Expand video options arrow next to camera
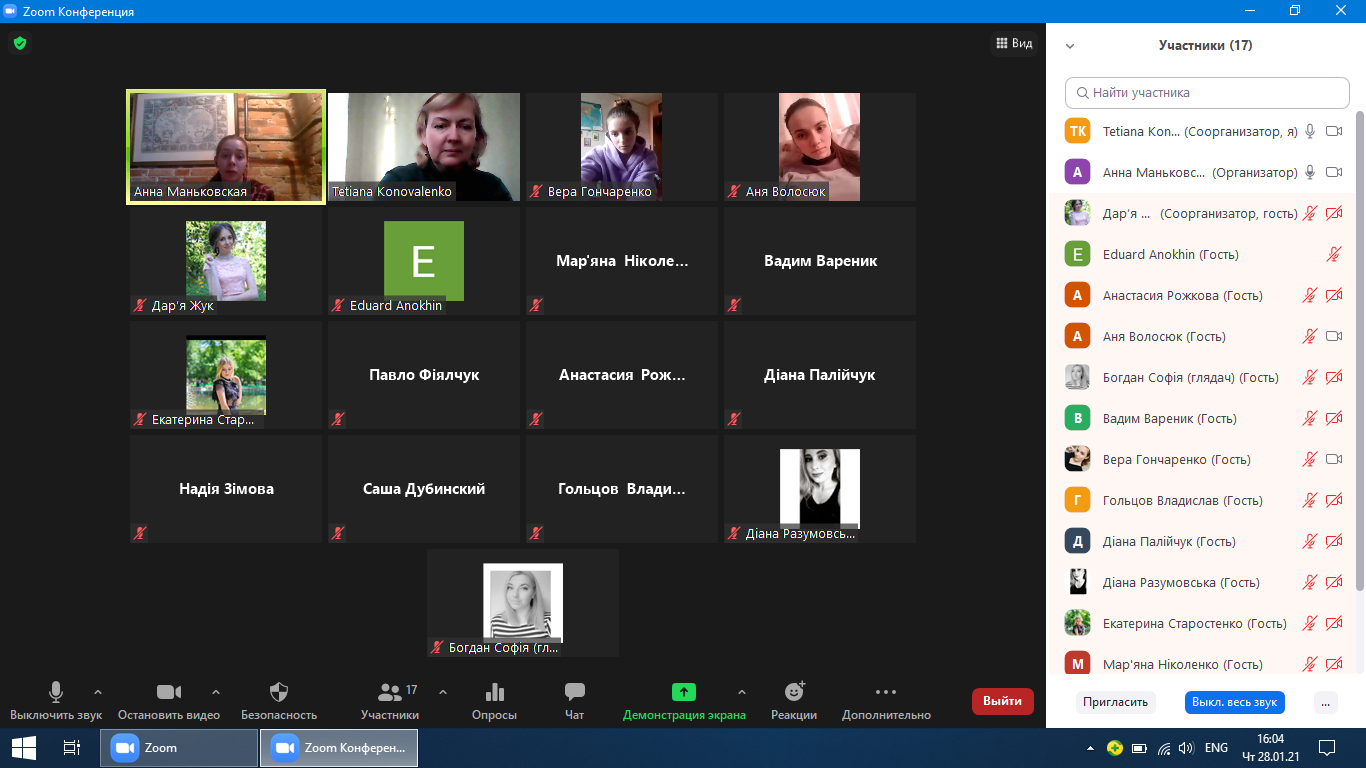The height and width of the screenshot is (768, 1366). [x=216, y=692]
